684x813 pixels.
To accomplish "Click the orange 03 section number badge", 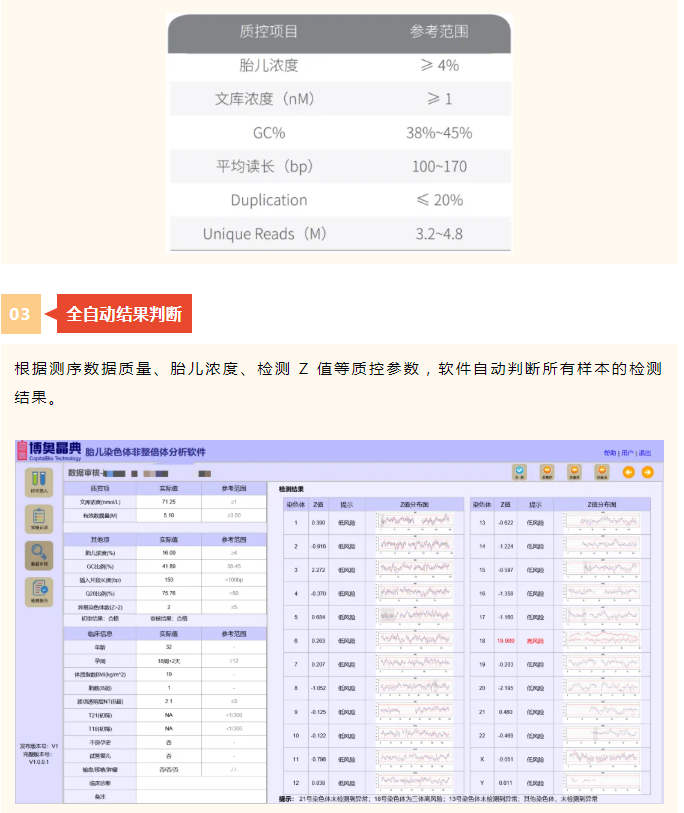I will coord(20,314).
